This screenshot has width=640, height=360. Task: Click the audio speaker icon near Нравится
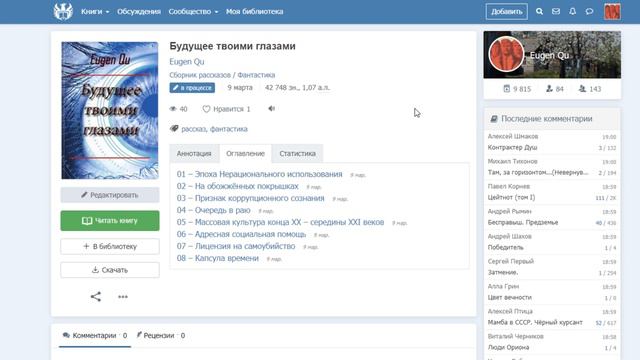[271, 109]
